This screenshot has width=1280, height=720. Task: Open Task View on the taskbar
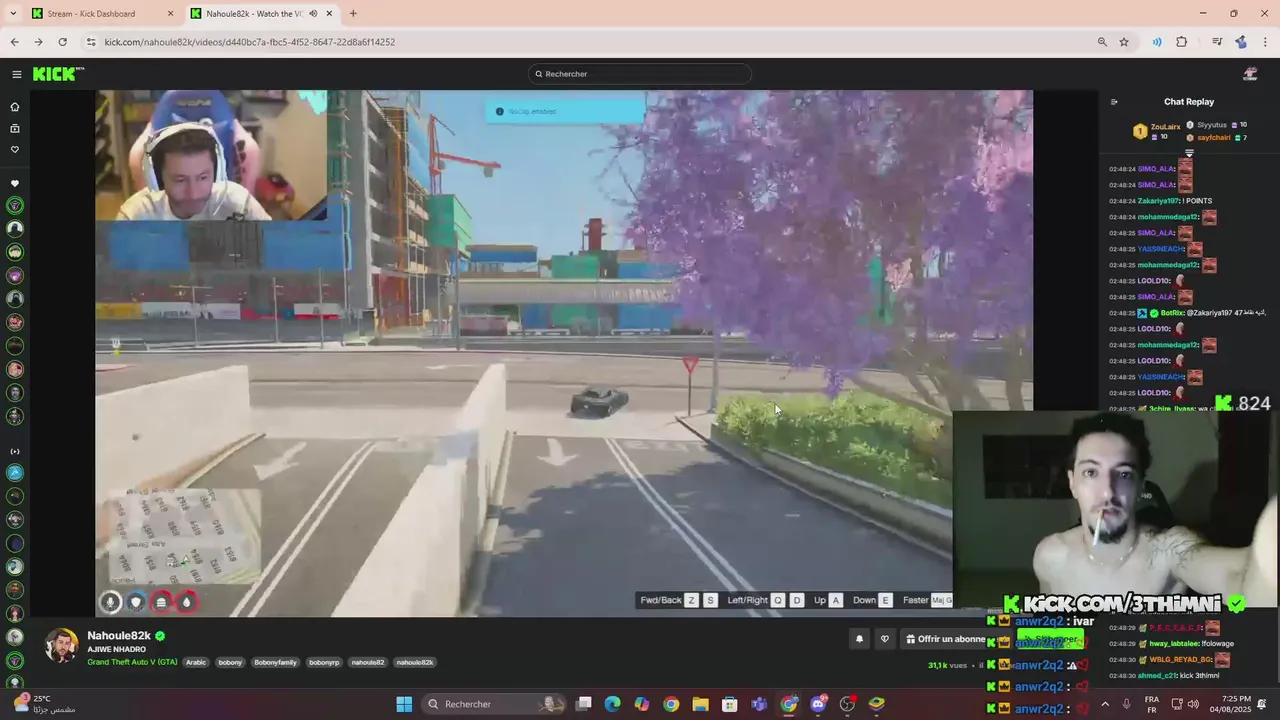(x=584, y=704)
